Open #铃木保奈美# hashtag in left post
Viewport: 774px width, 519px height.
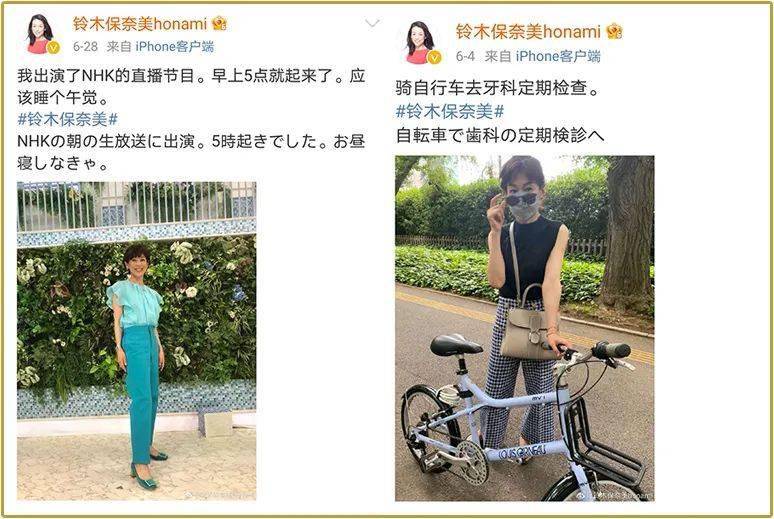68,119
